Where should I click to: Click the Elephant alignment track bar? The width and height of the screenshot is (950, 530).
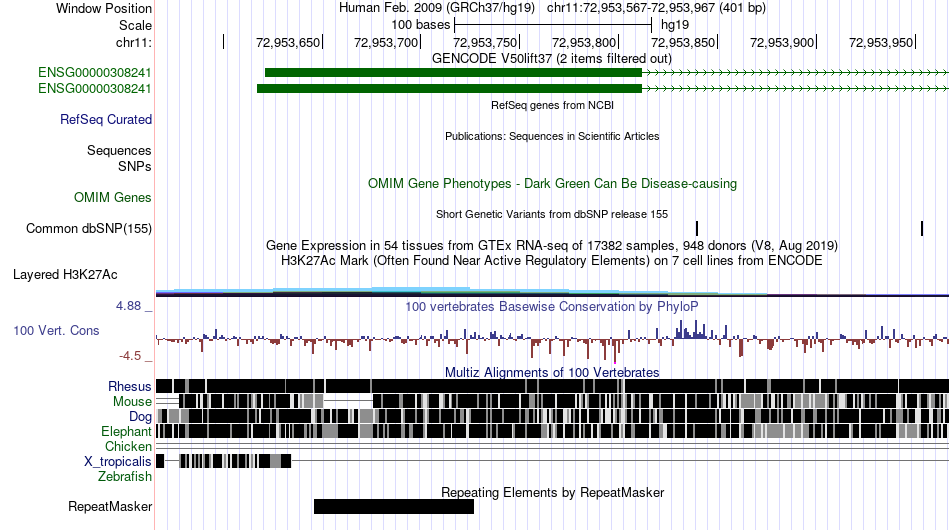pos(552,431)
